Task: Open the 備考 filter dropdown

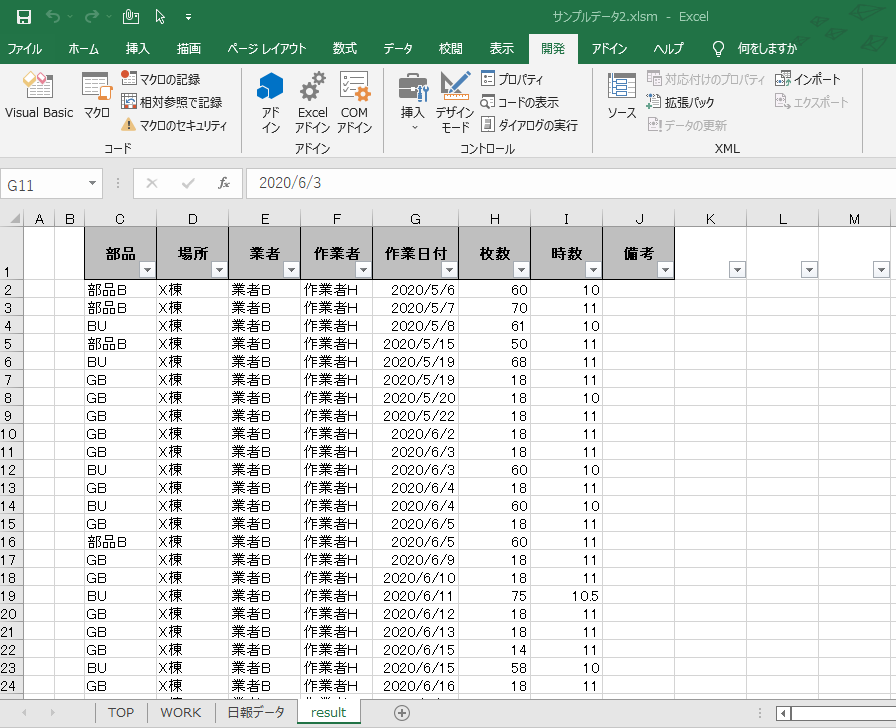Action: (x=665, y=270)
